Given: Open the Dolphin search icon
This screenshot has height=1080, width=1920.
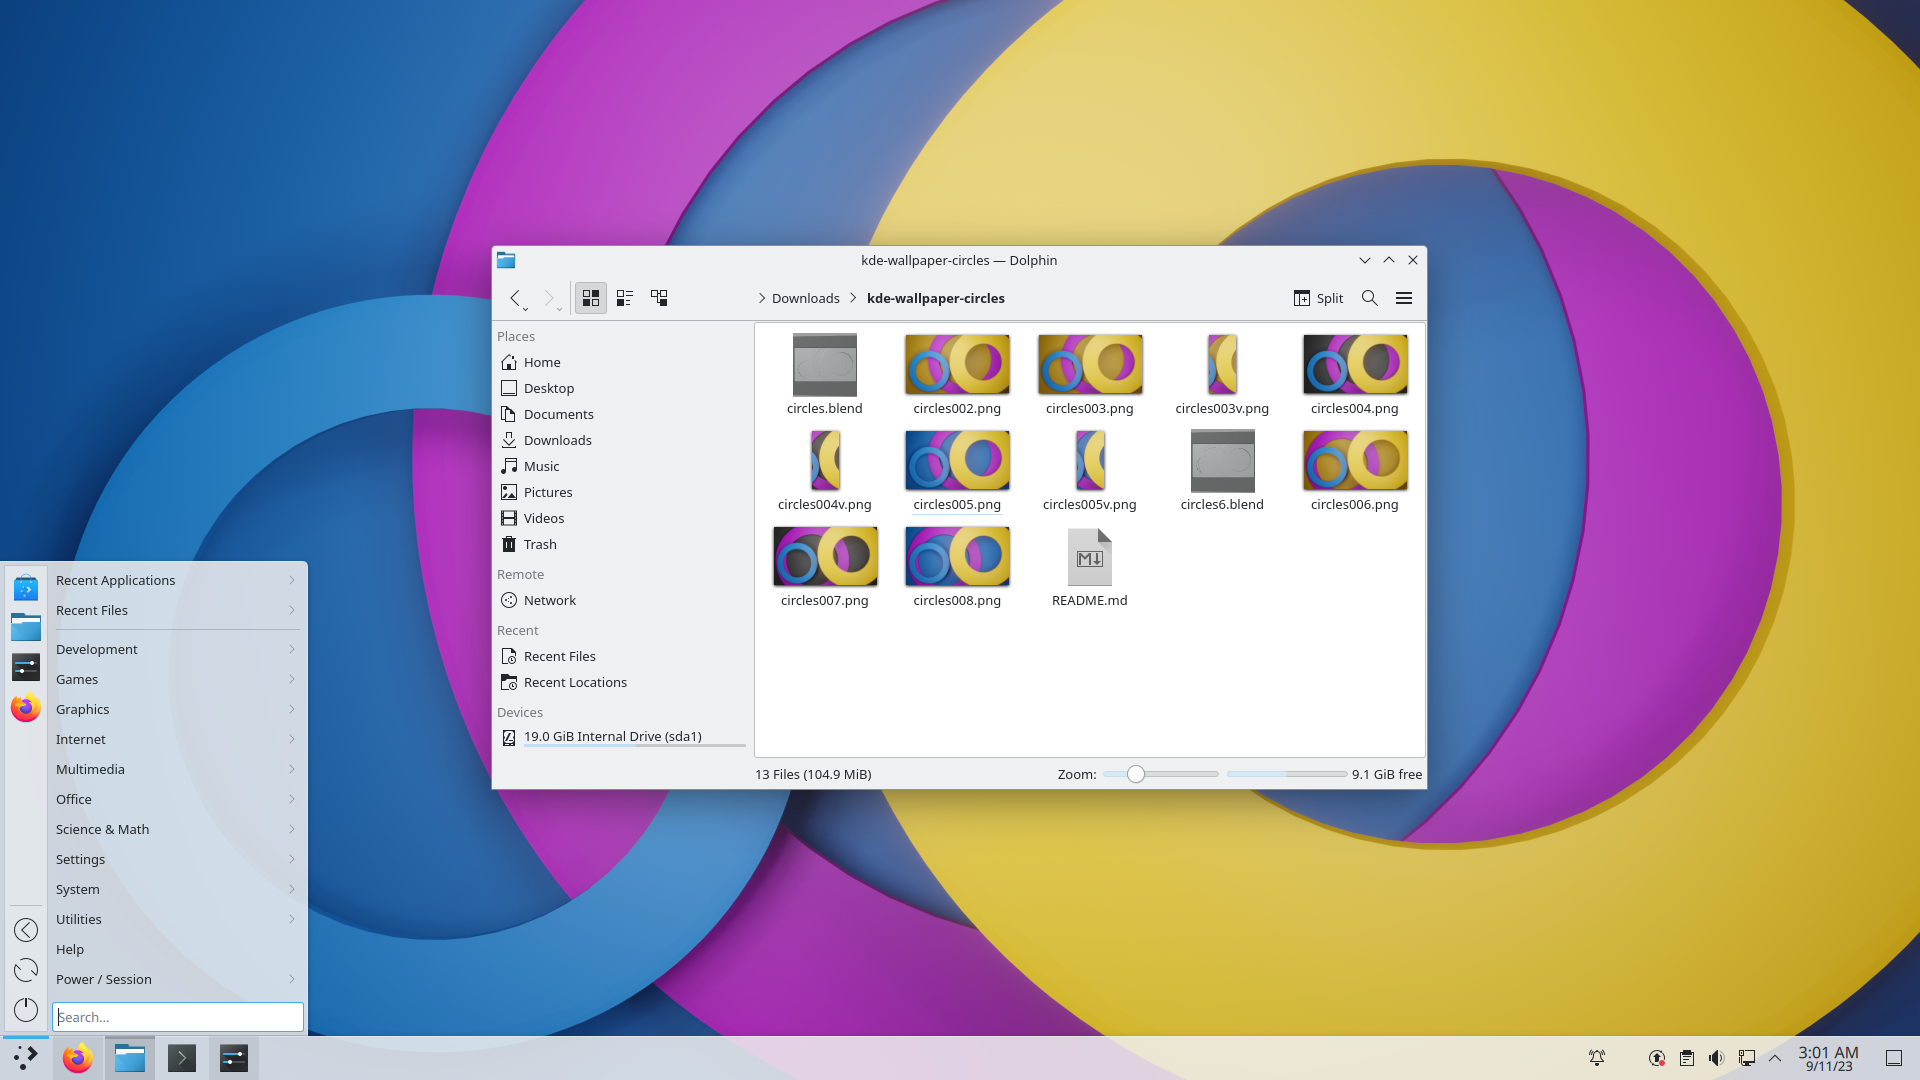Looking at the screenshot, I should tap(1370, 298).
